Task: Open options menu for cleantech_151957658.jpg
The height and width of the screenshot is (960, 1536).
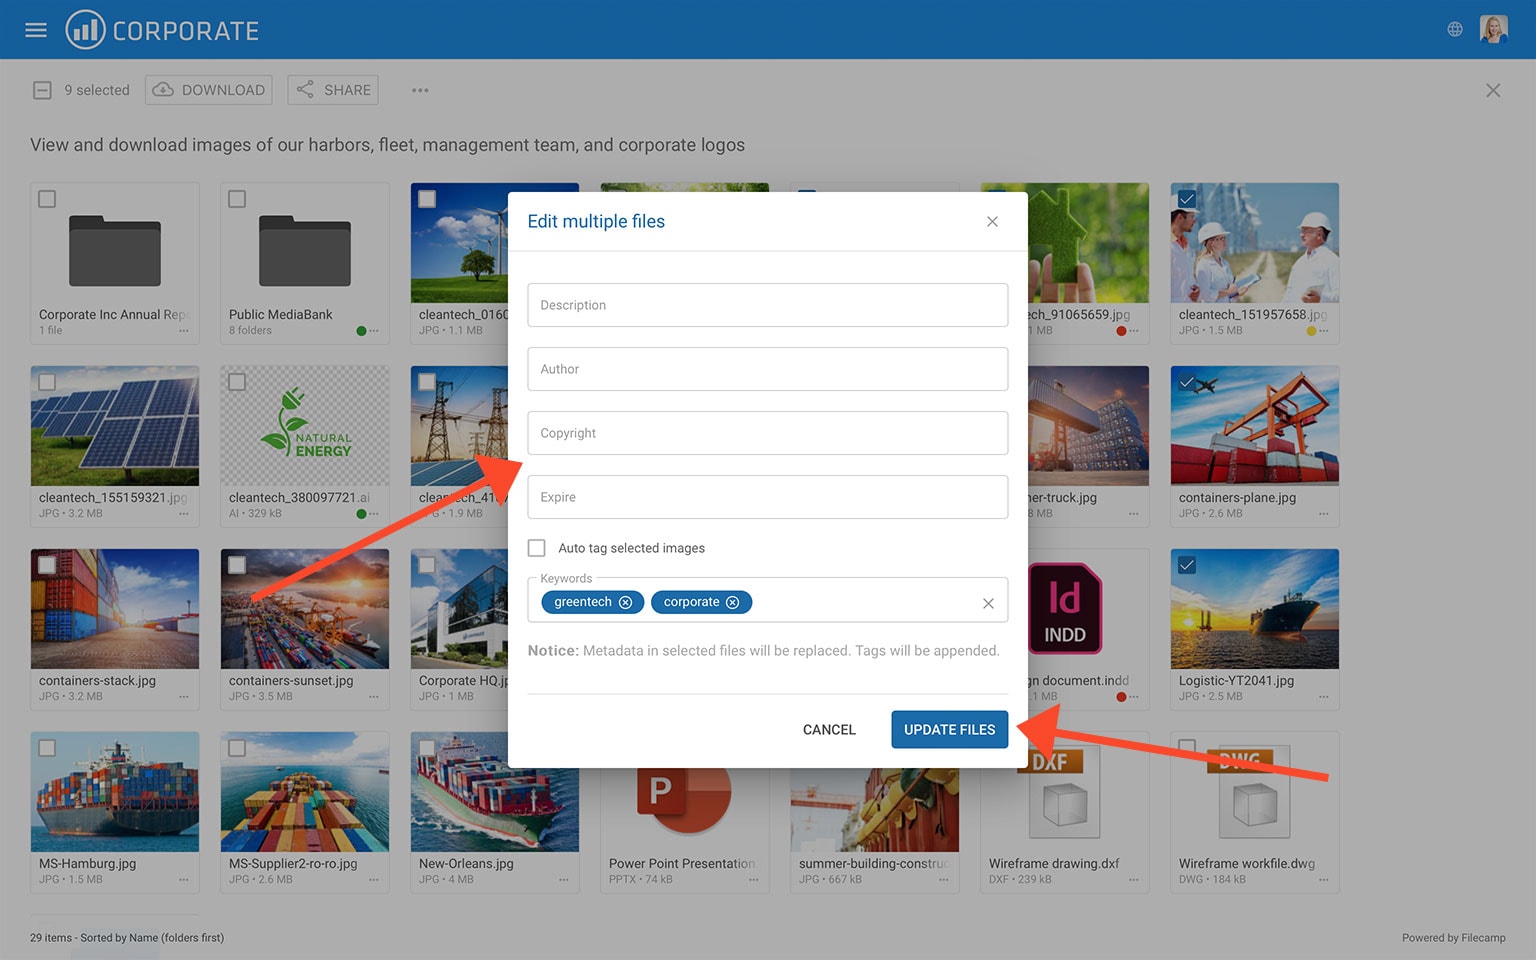Action: click(x=1324, y=331)
